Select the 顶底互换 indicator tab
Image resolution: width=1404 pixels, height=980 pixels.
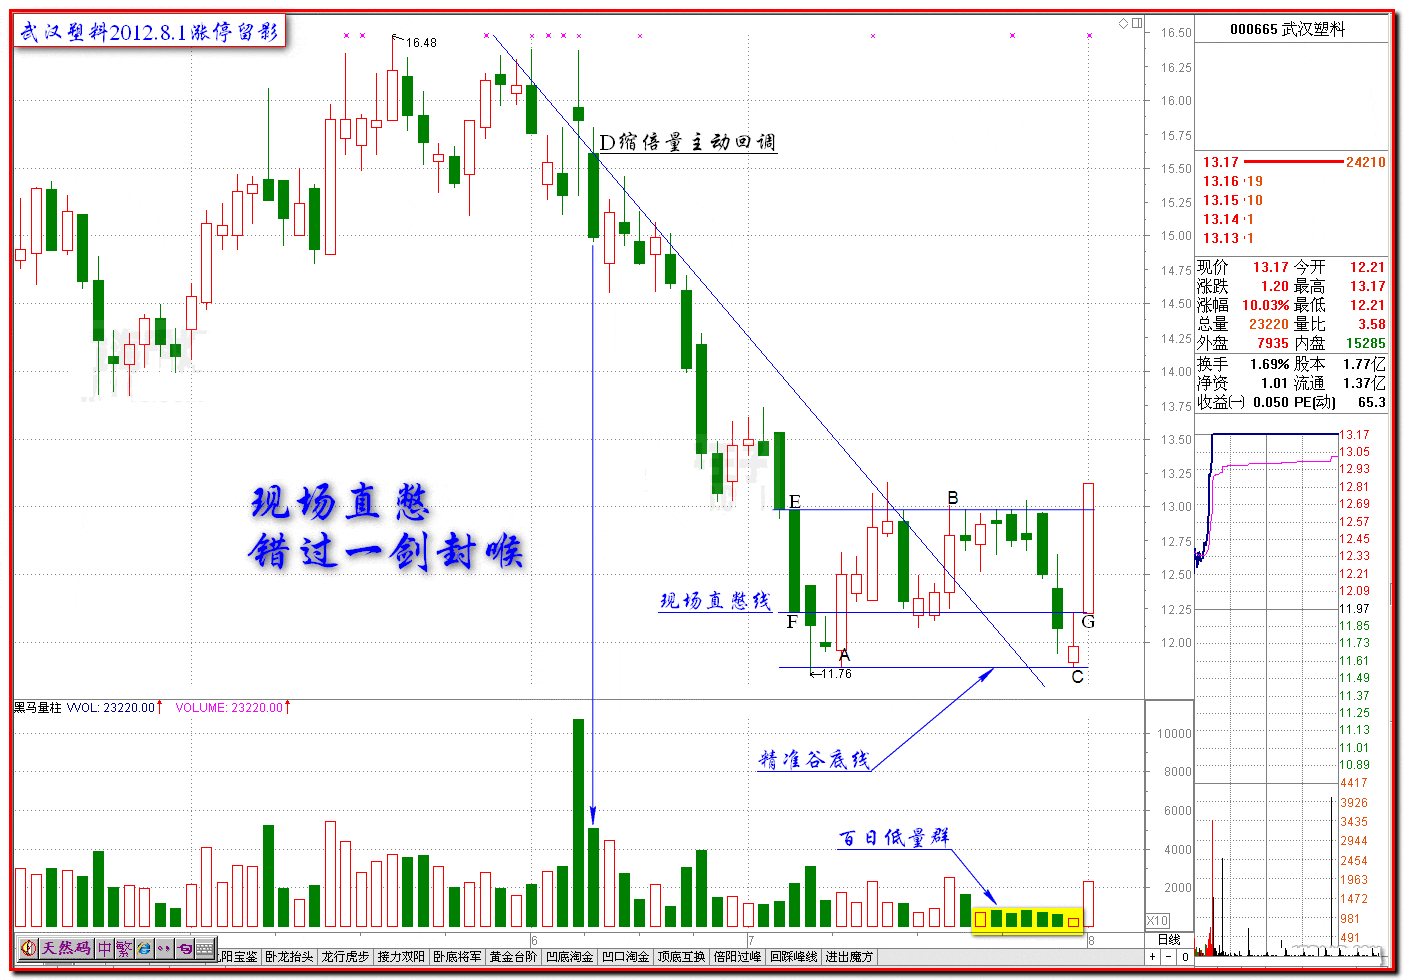(681, 957)
